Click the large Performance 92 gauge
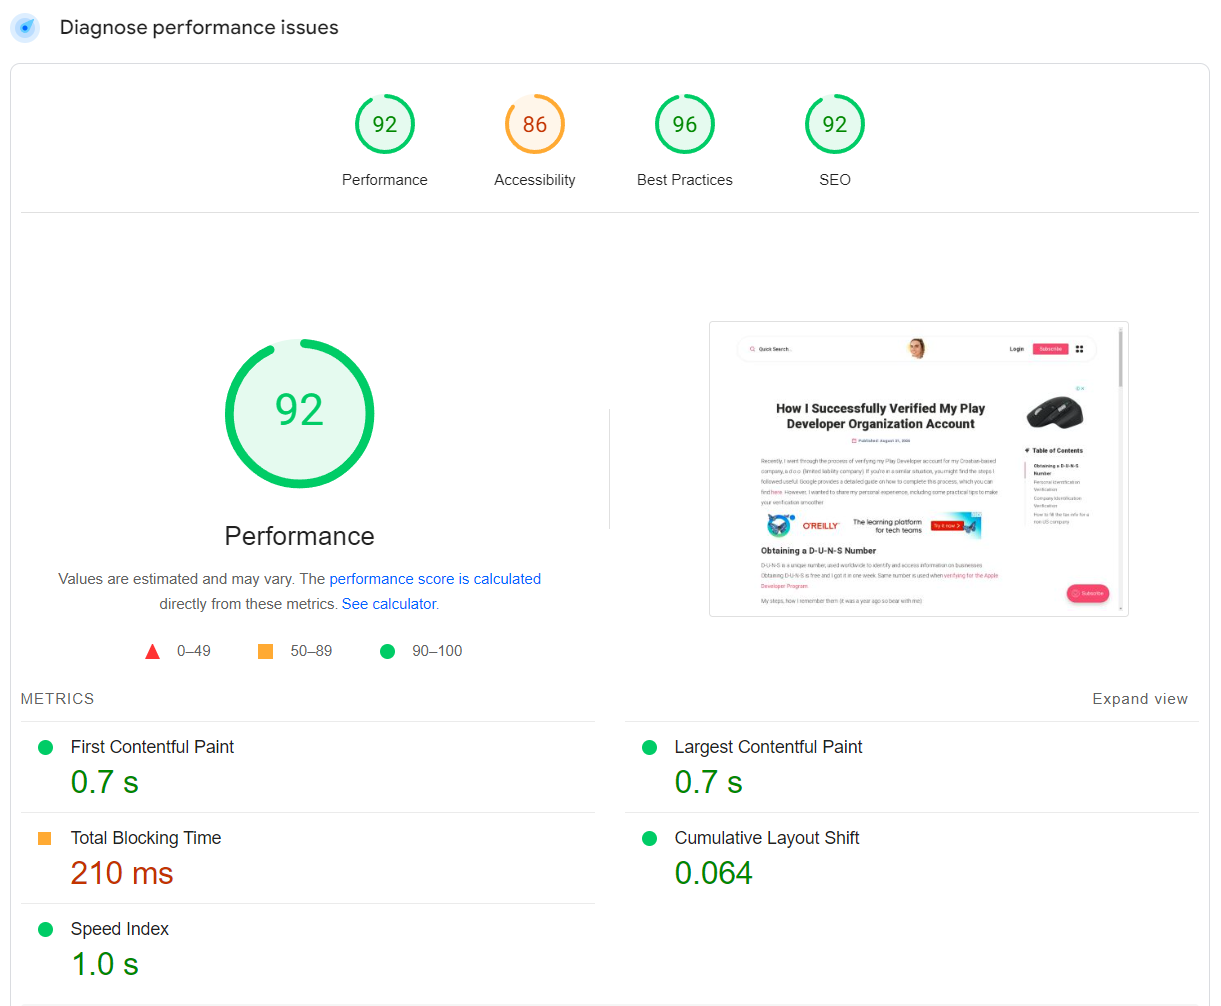The image size is (1221, 1006). 300,412
